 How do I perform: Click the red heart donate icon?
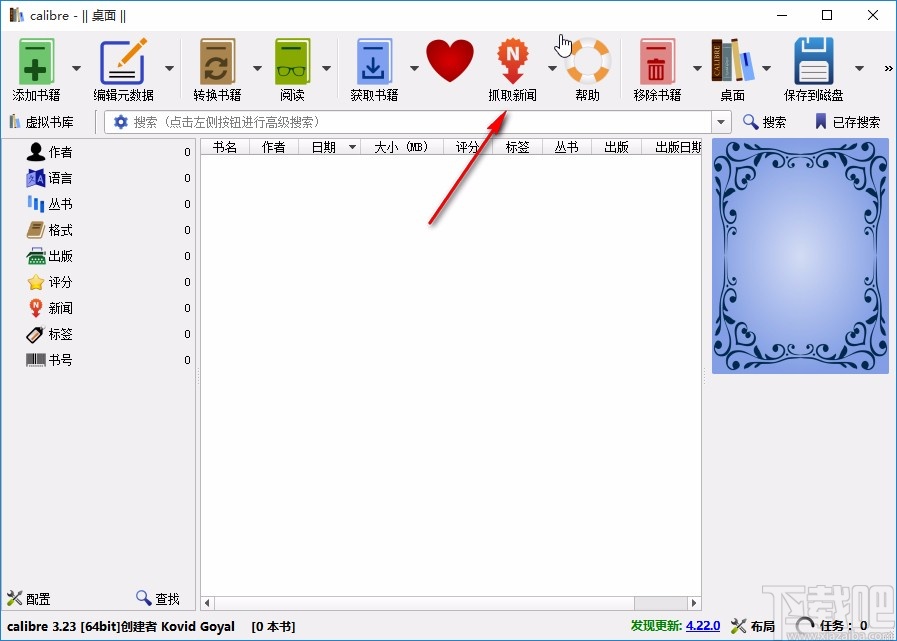point(450,61)
